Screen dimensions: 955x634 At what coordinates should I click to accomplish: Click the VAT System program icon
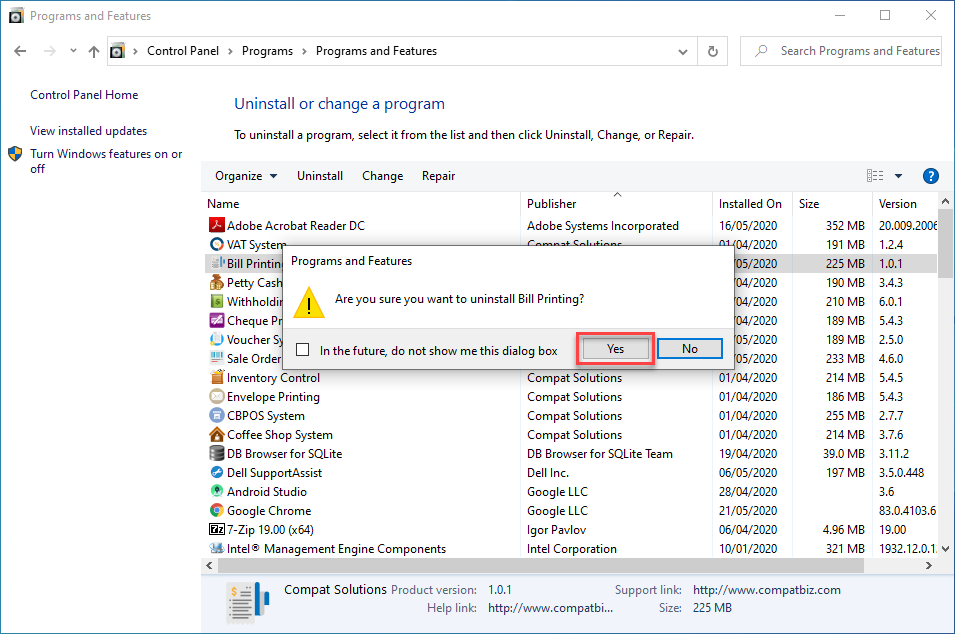tap(216, 244)
